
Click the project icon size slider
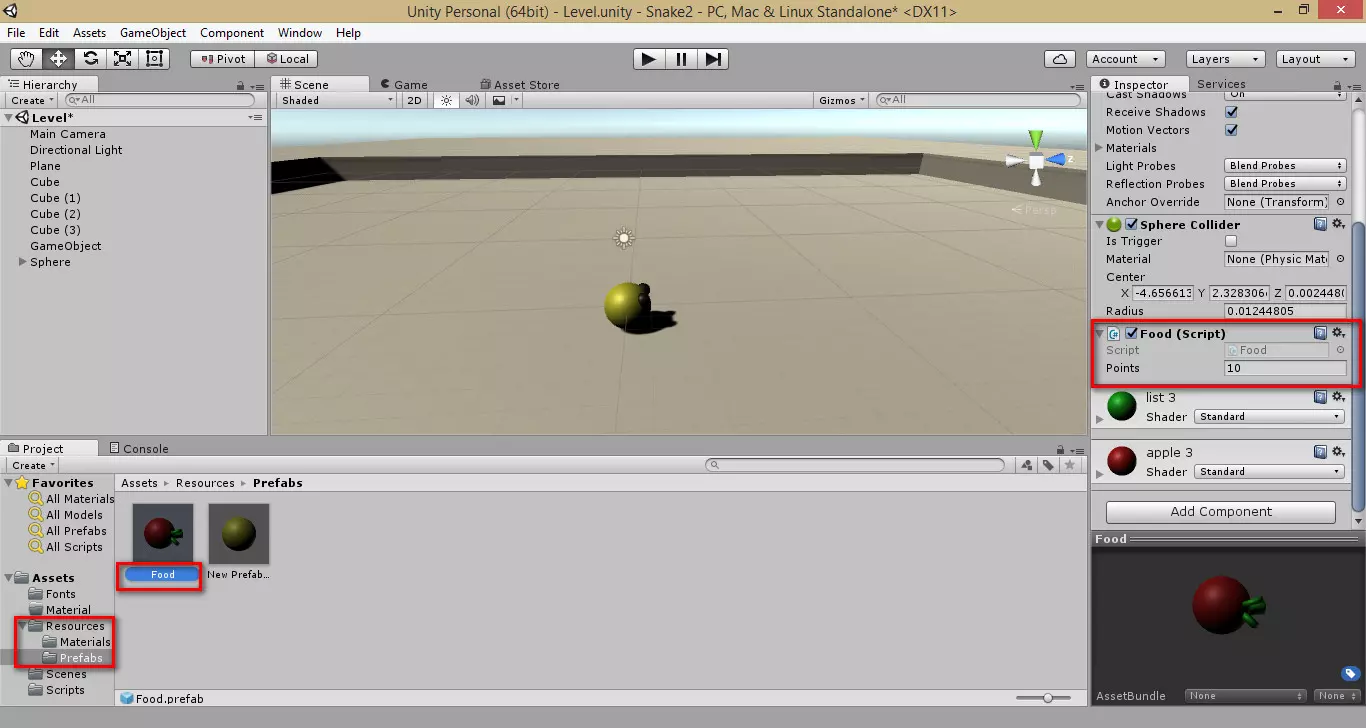tap(1048, 698)
